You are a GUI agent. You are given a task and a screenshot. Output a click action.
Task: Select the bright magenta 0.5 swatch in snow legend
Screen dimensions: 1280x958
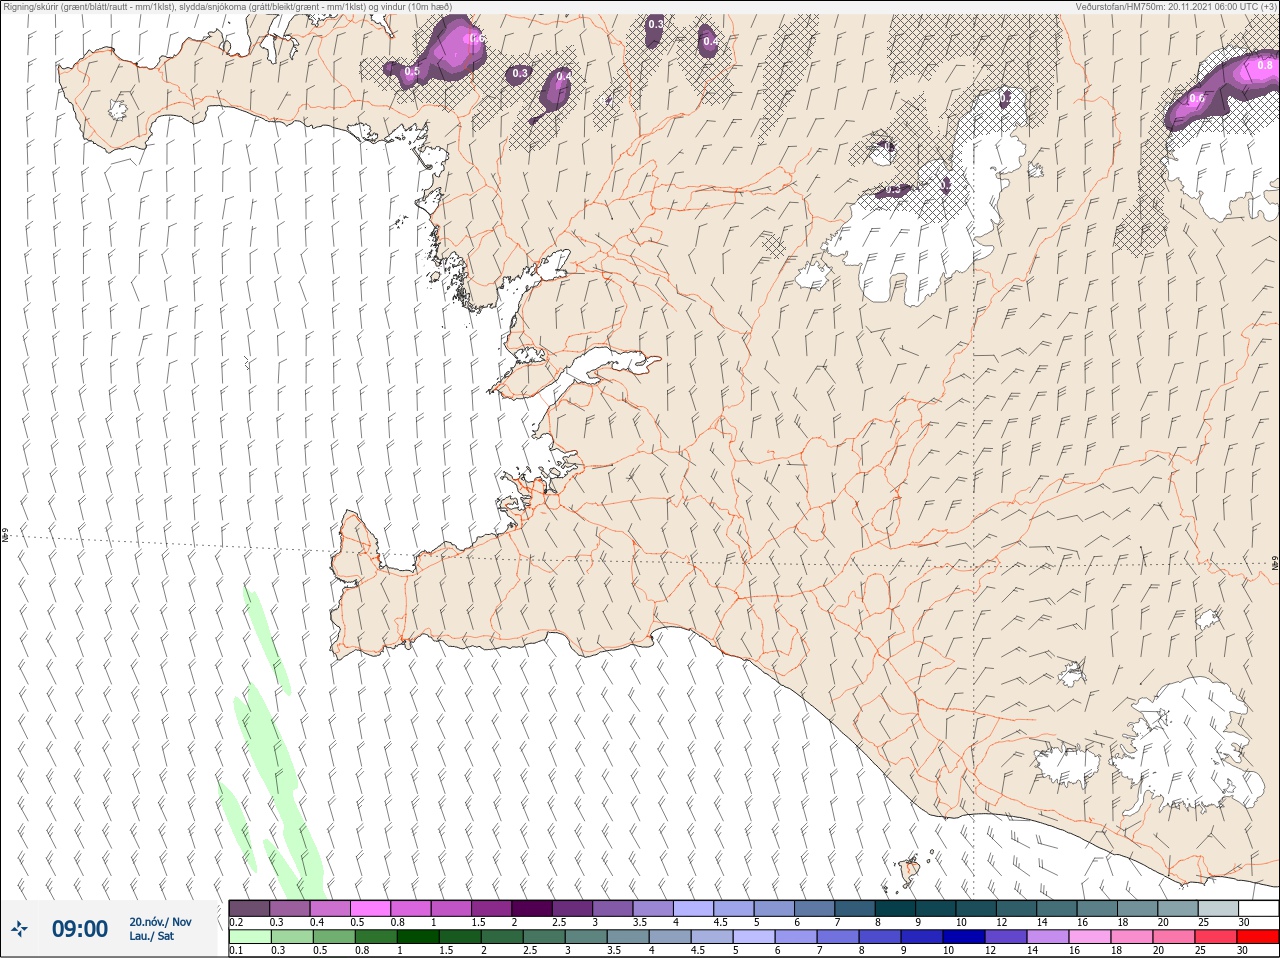(370, 908)
